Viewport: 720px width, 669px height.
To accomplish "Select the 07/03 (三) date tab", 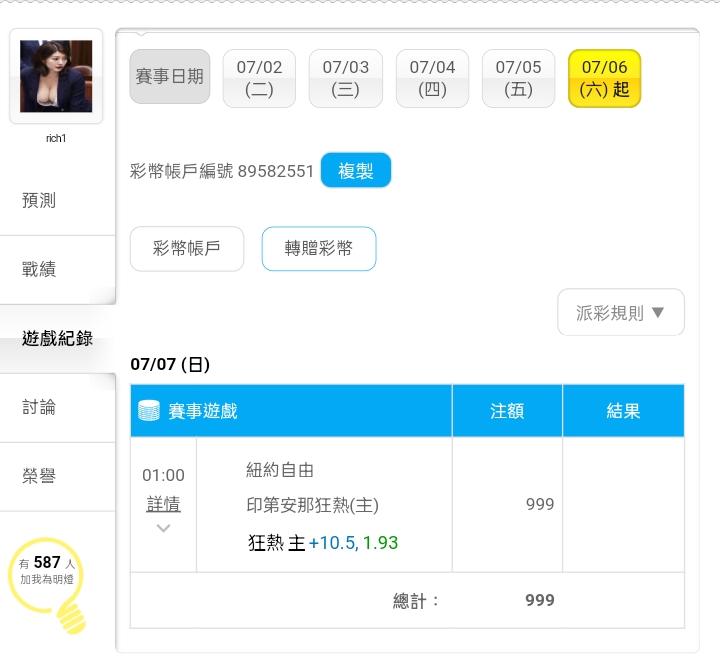I will (346, 79).
